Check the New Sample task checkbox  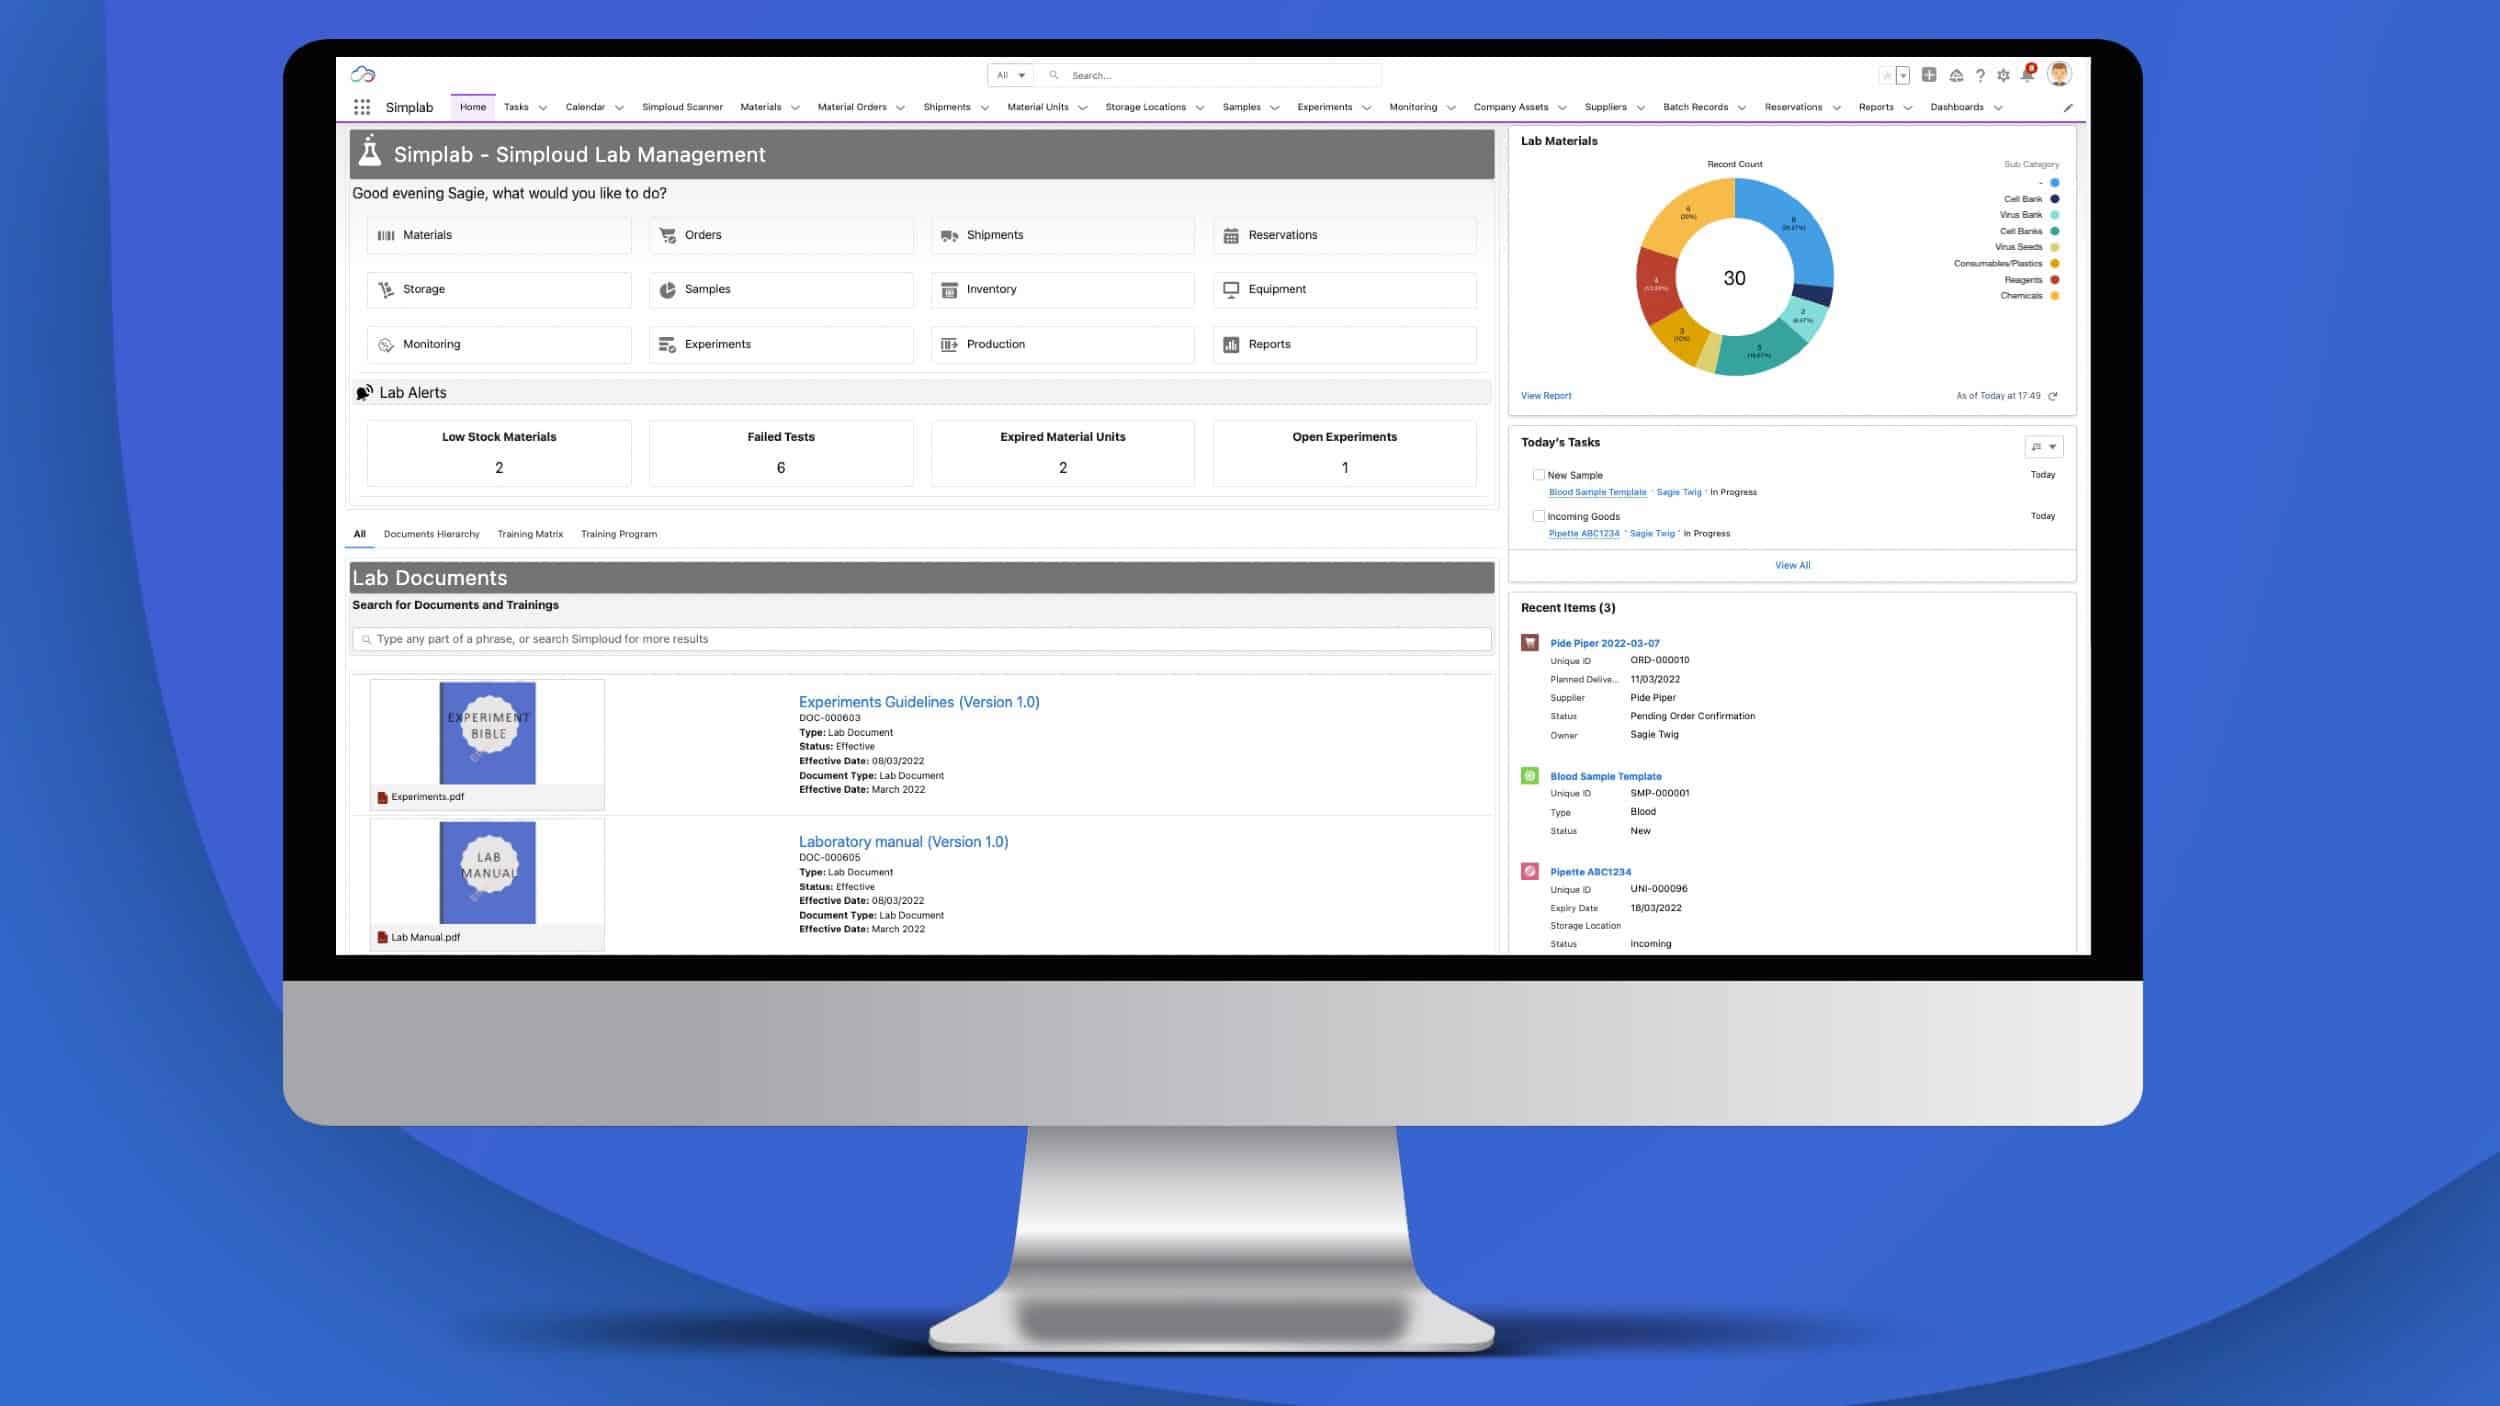point(1538,475)
